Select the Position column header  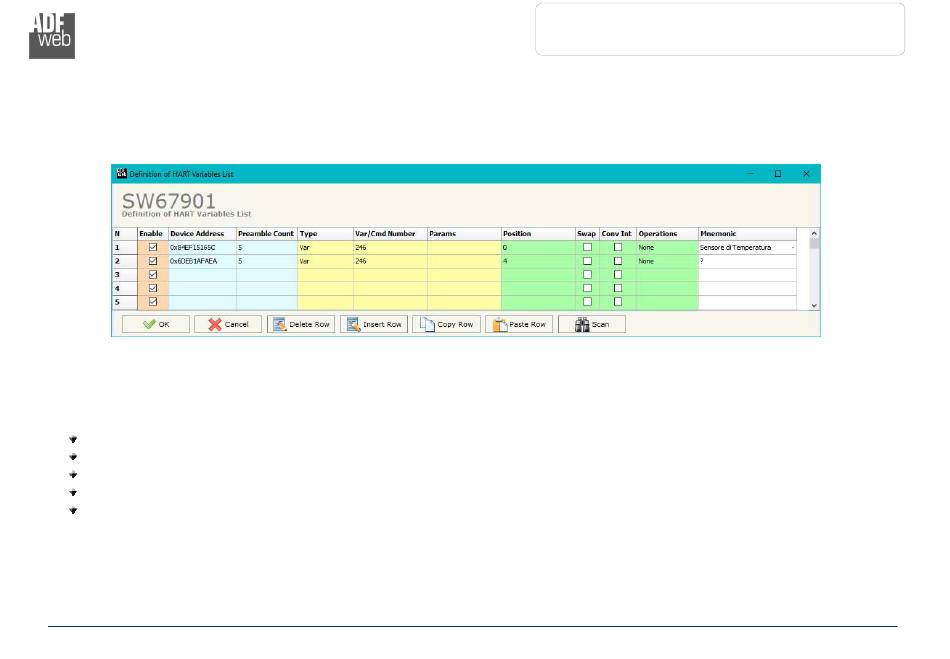pos(538,234)
